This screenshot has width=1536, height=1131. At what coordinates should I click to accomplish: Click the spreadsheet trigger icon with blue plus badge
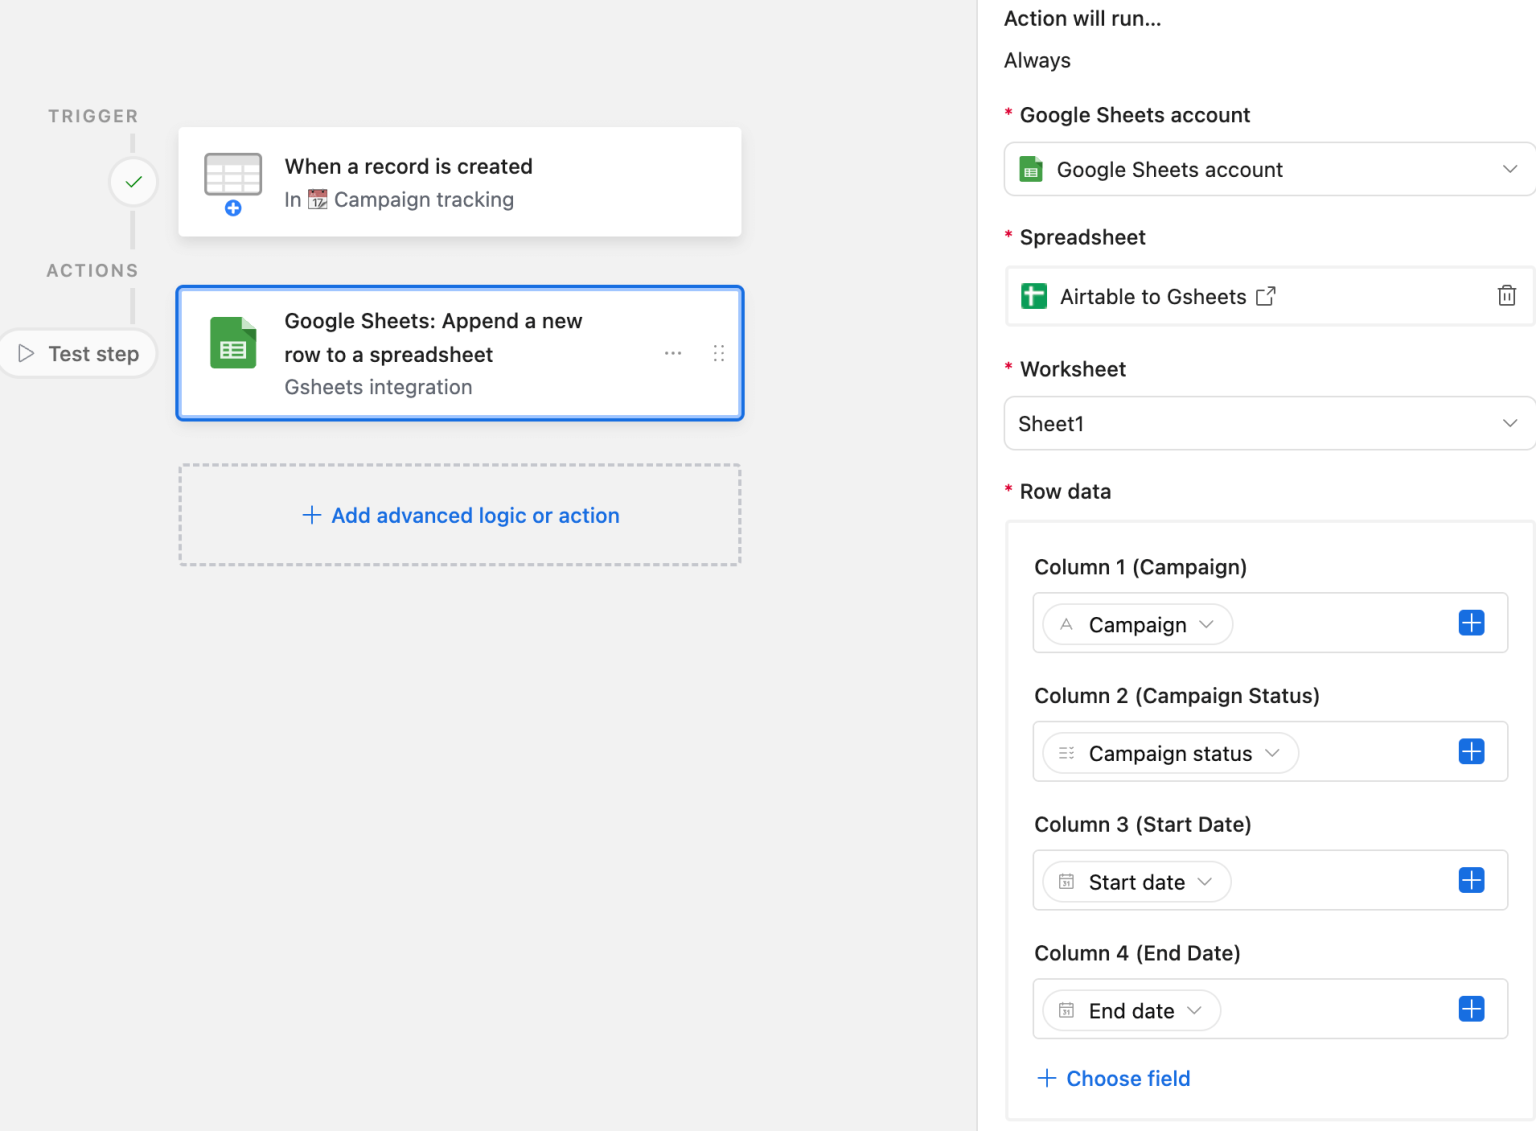click(x=232, y=181)
